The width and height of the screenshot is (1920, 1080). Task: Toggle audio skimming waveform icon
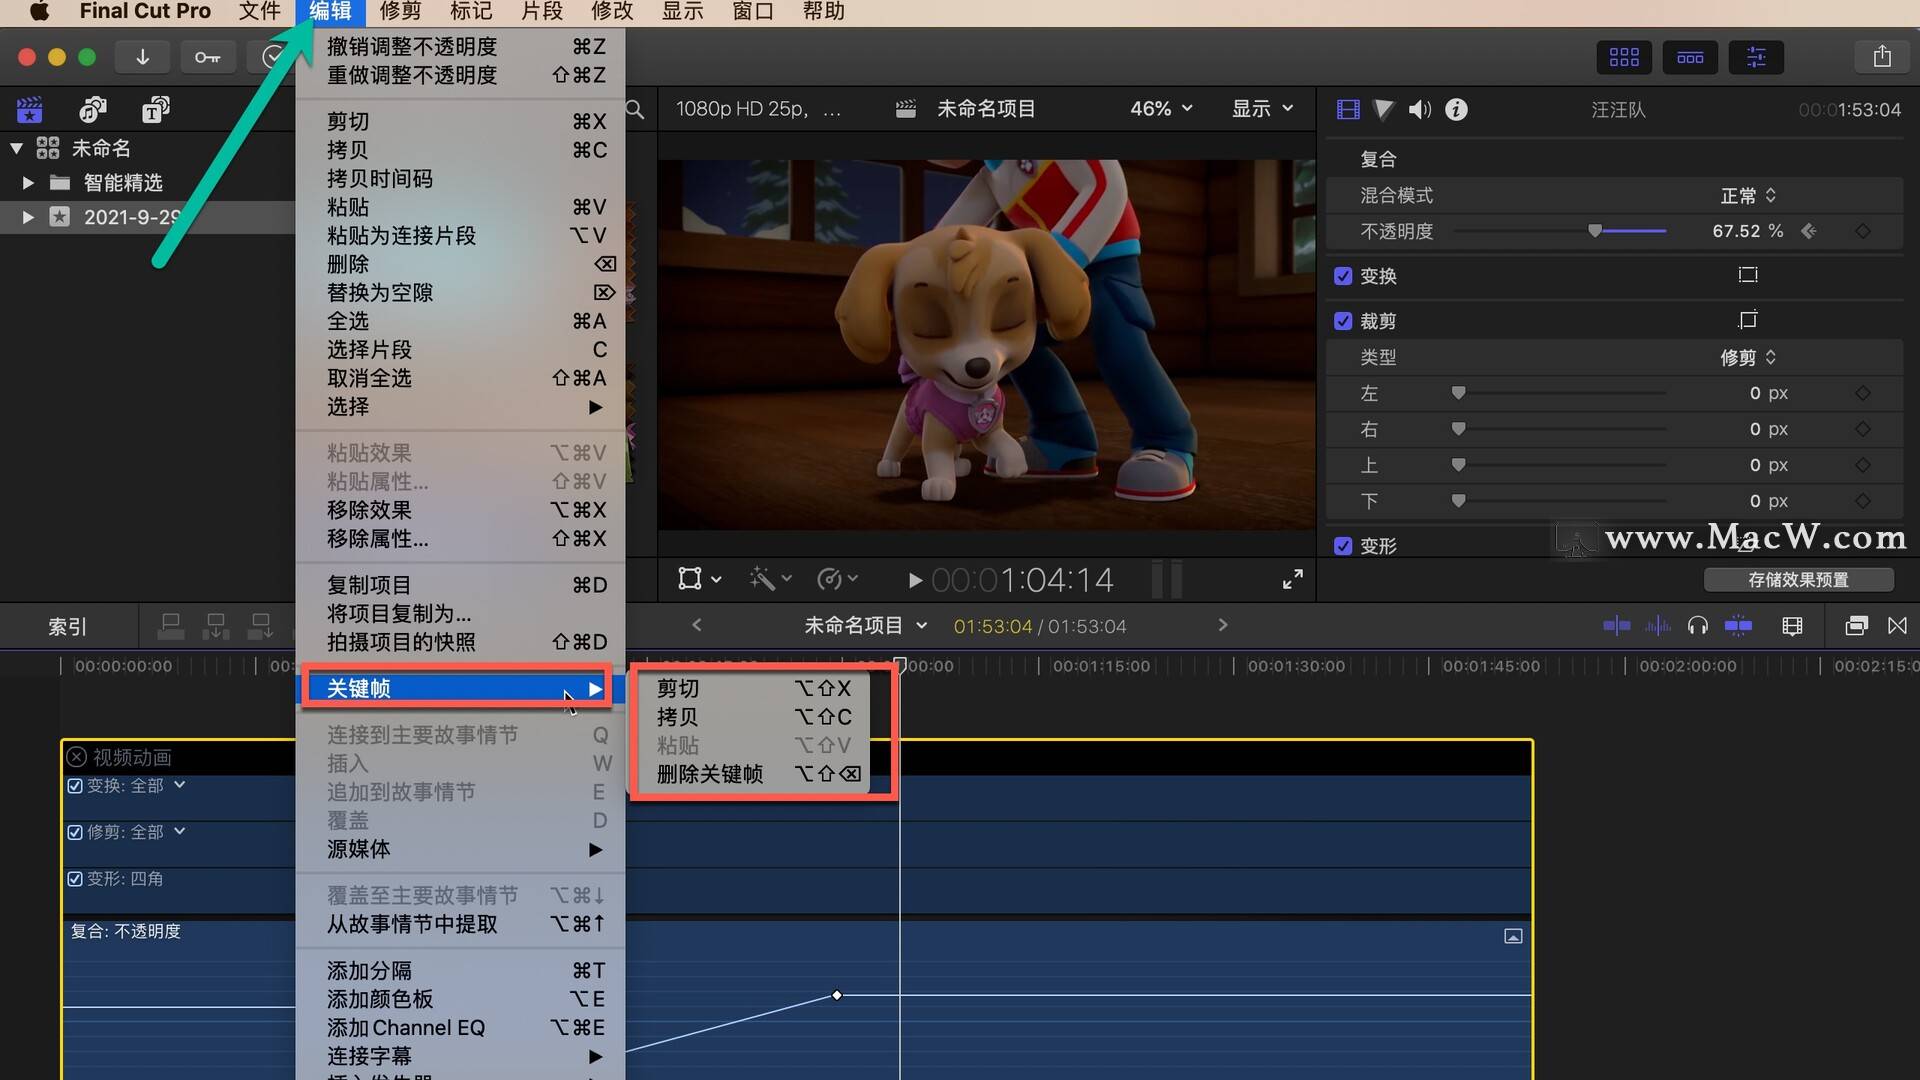(1657, 626)
